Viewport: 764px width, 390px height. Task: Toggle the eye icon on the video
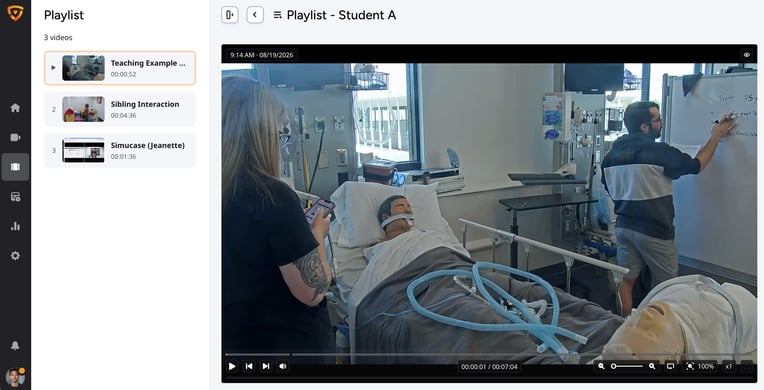pos(746,55)
